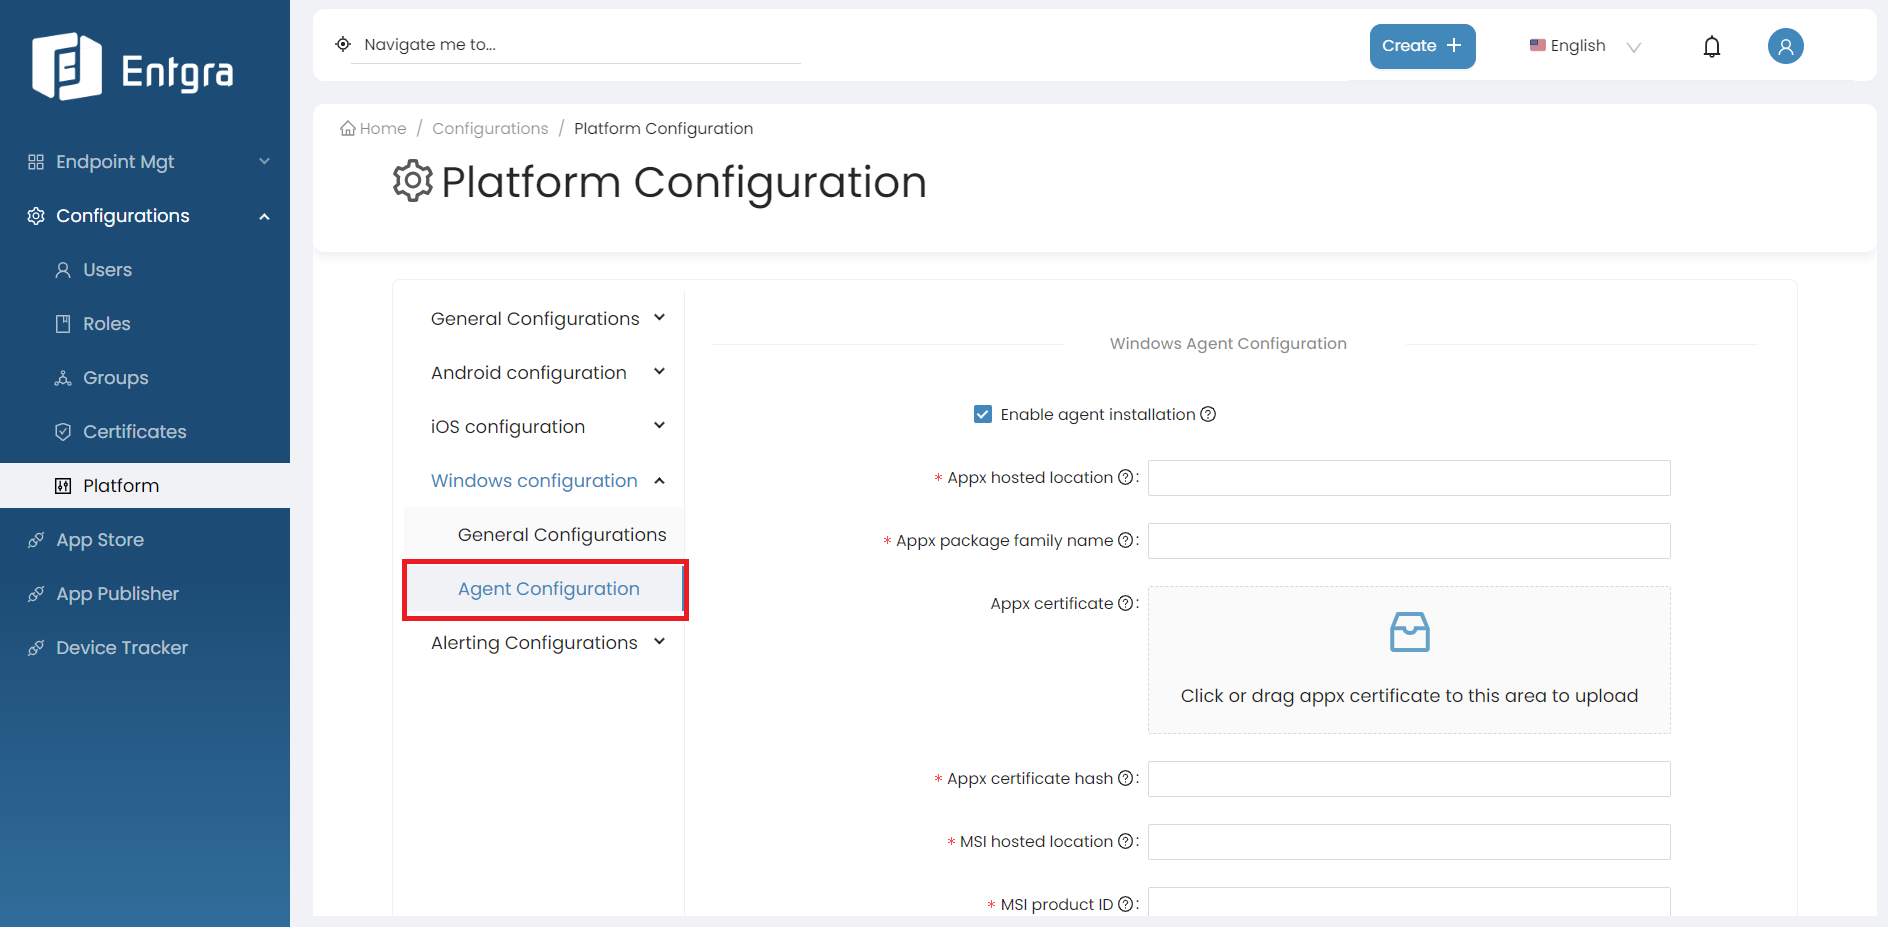Uncheck Enable agent installation checkbox

[x=983, y=414]
